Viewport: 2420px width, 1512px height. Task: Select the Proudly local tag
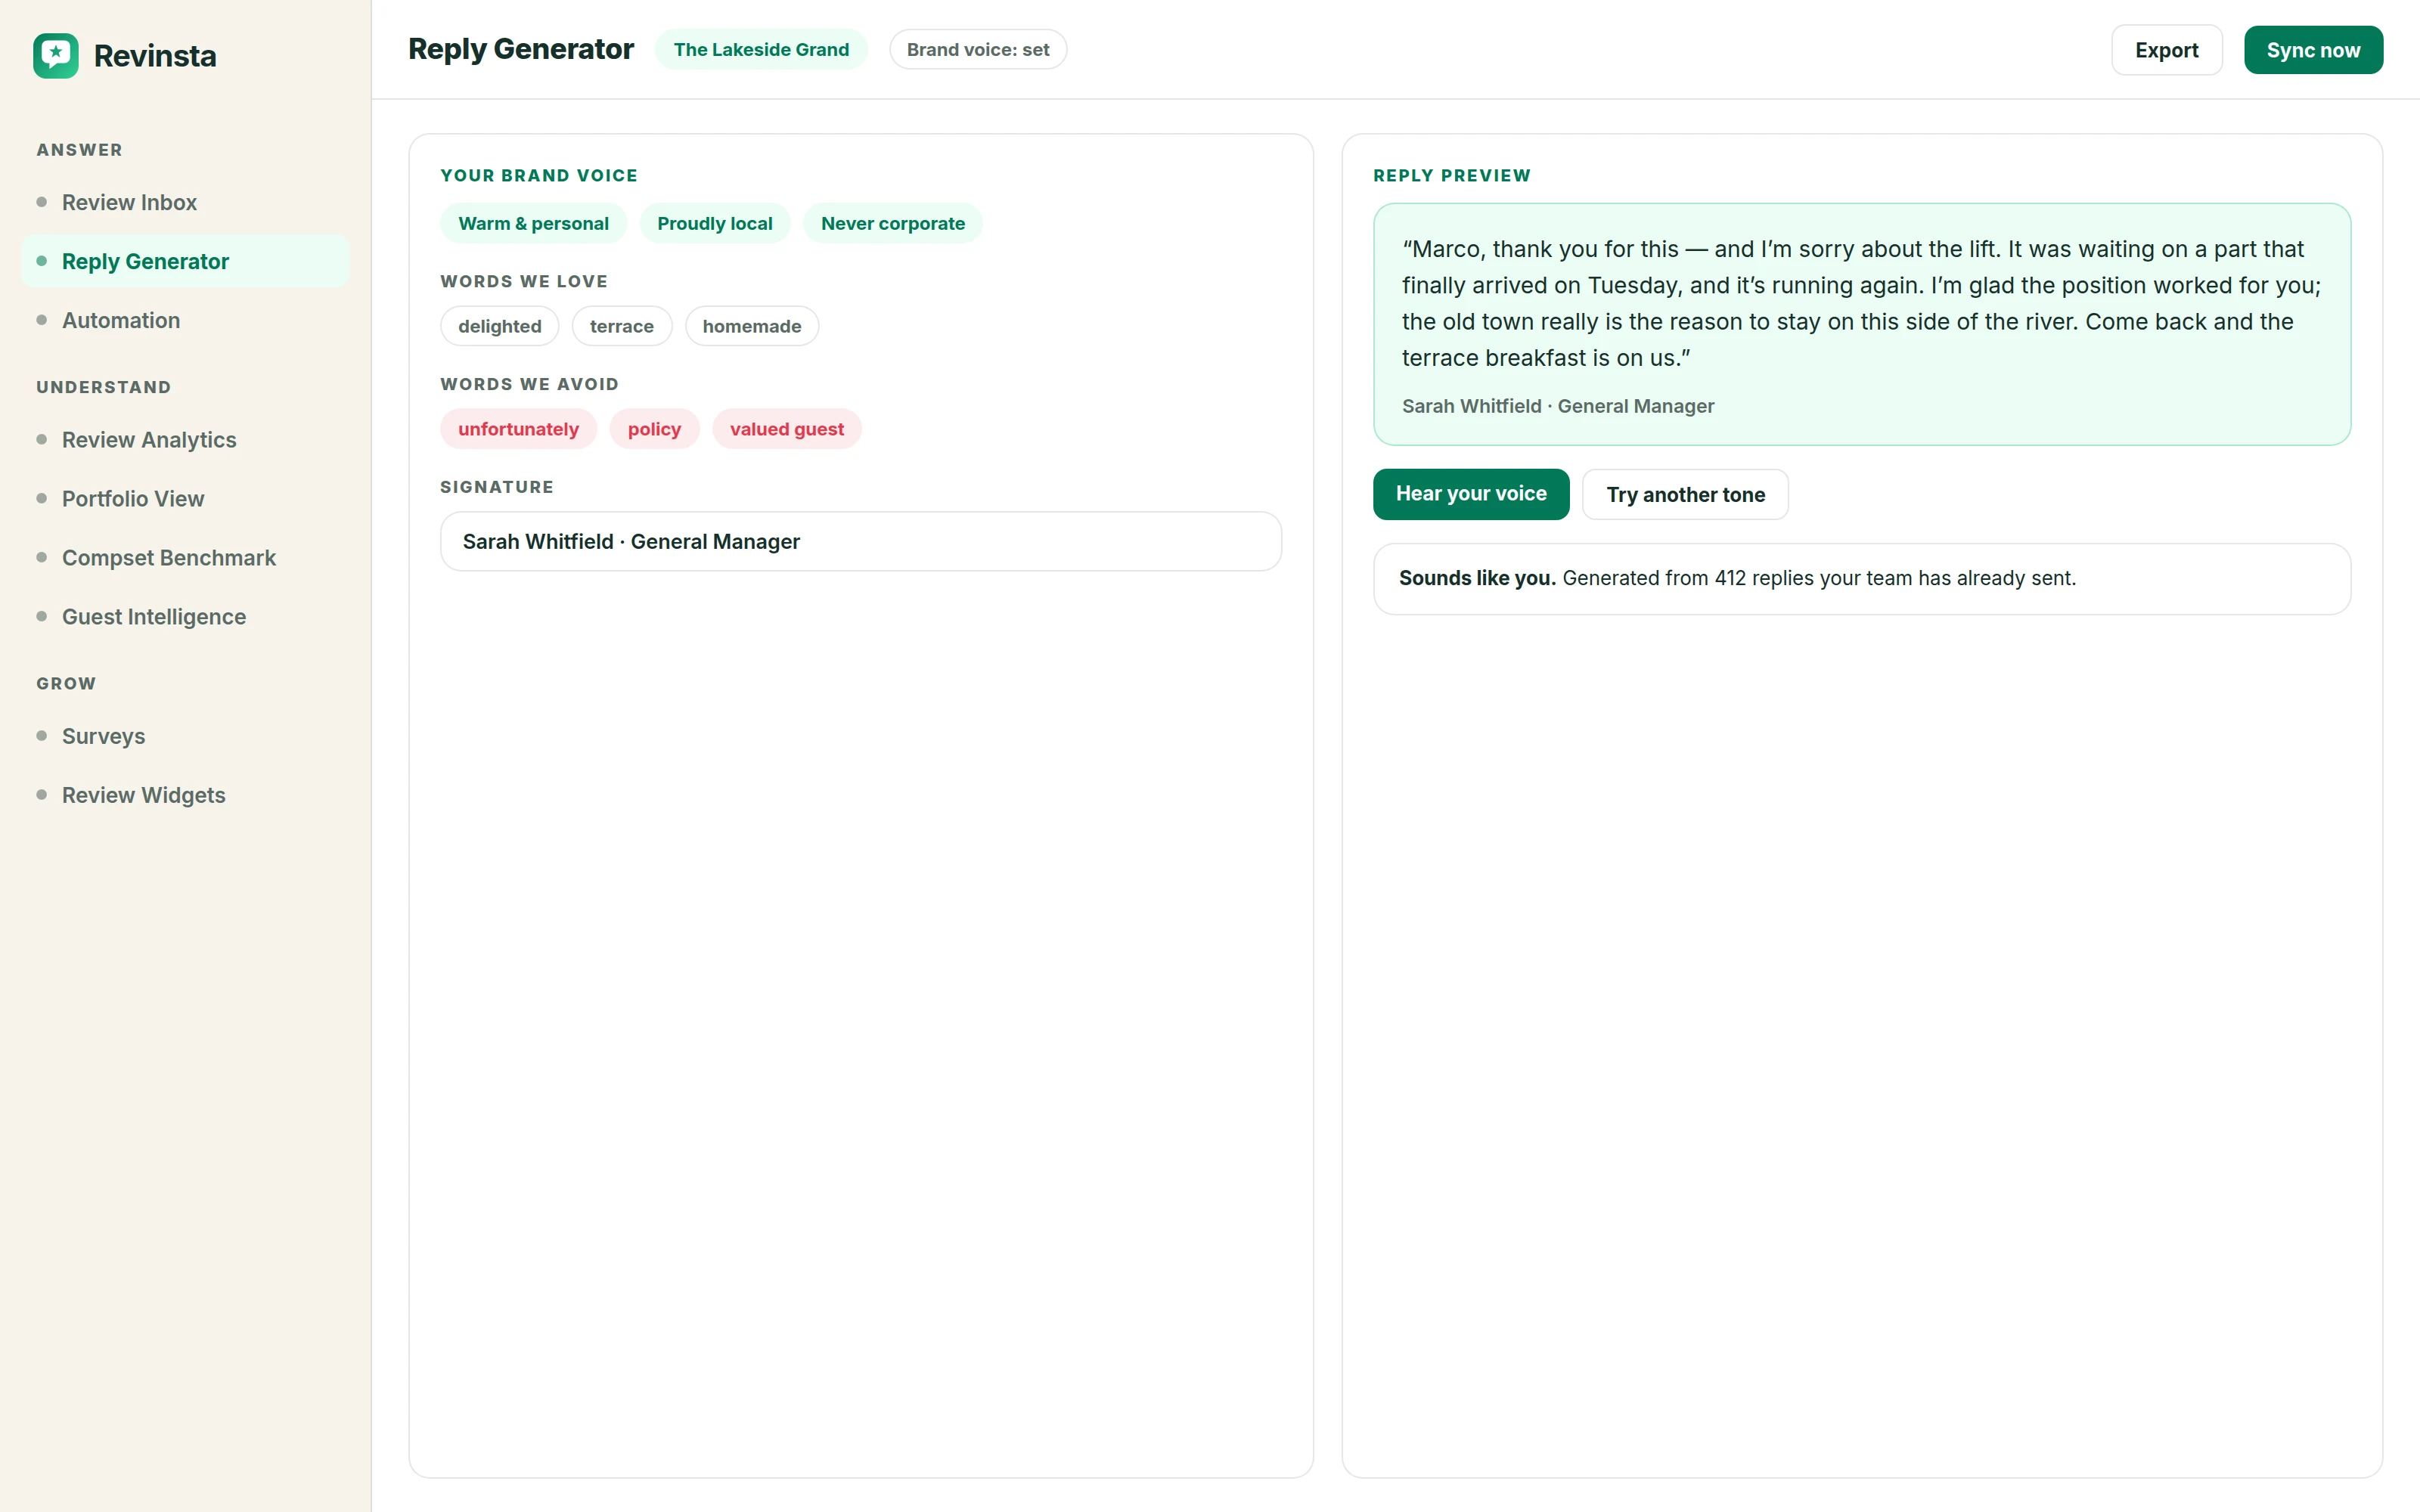tap(714, 223)
